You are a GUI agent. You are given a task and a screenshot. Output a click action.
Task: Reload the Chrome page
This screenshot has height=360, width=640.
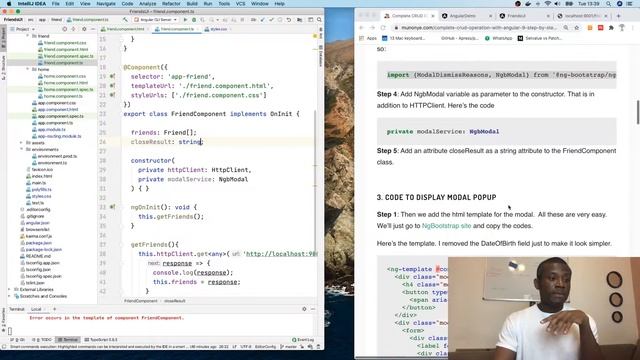coord(383,28)
